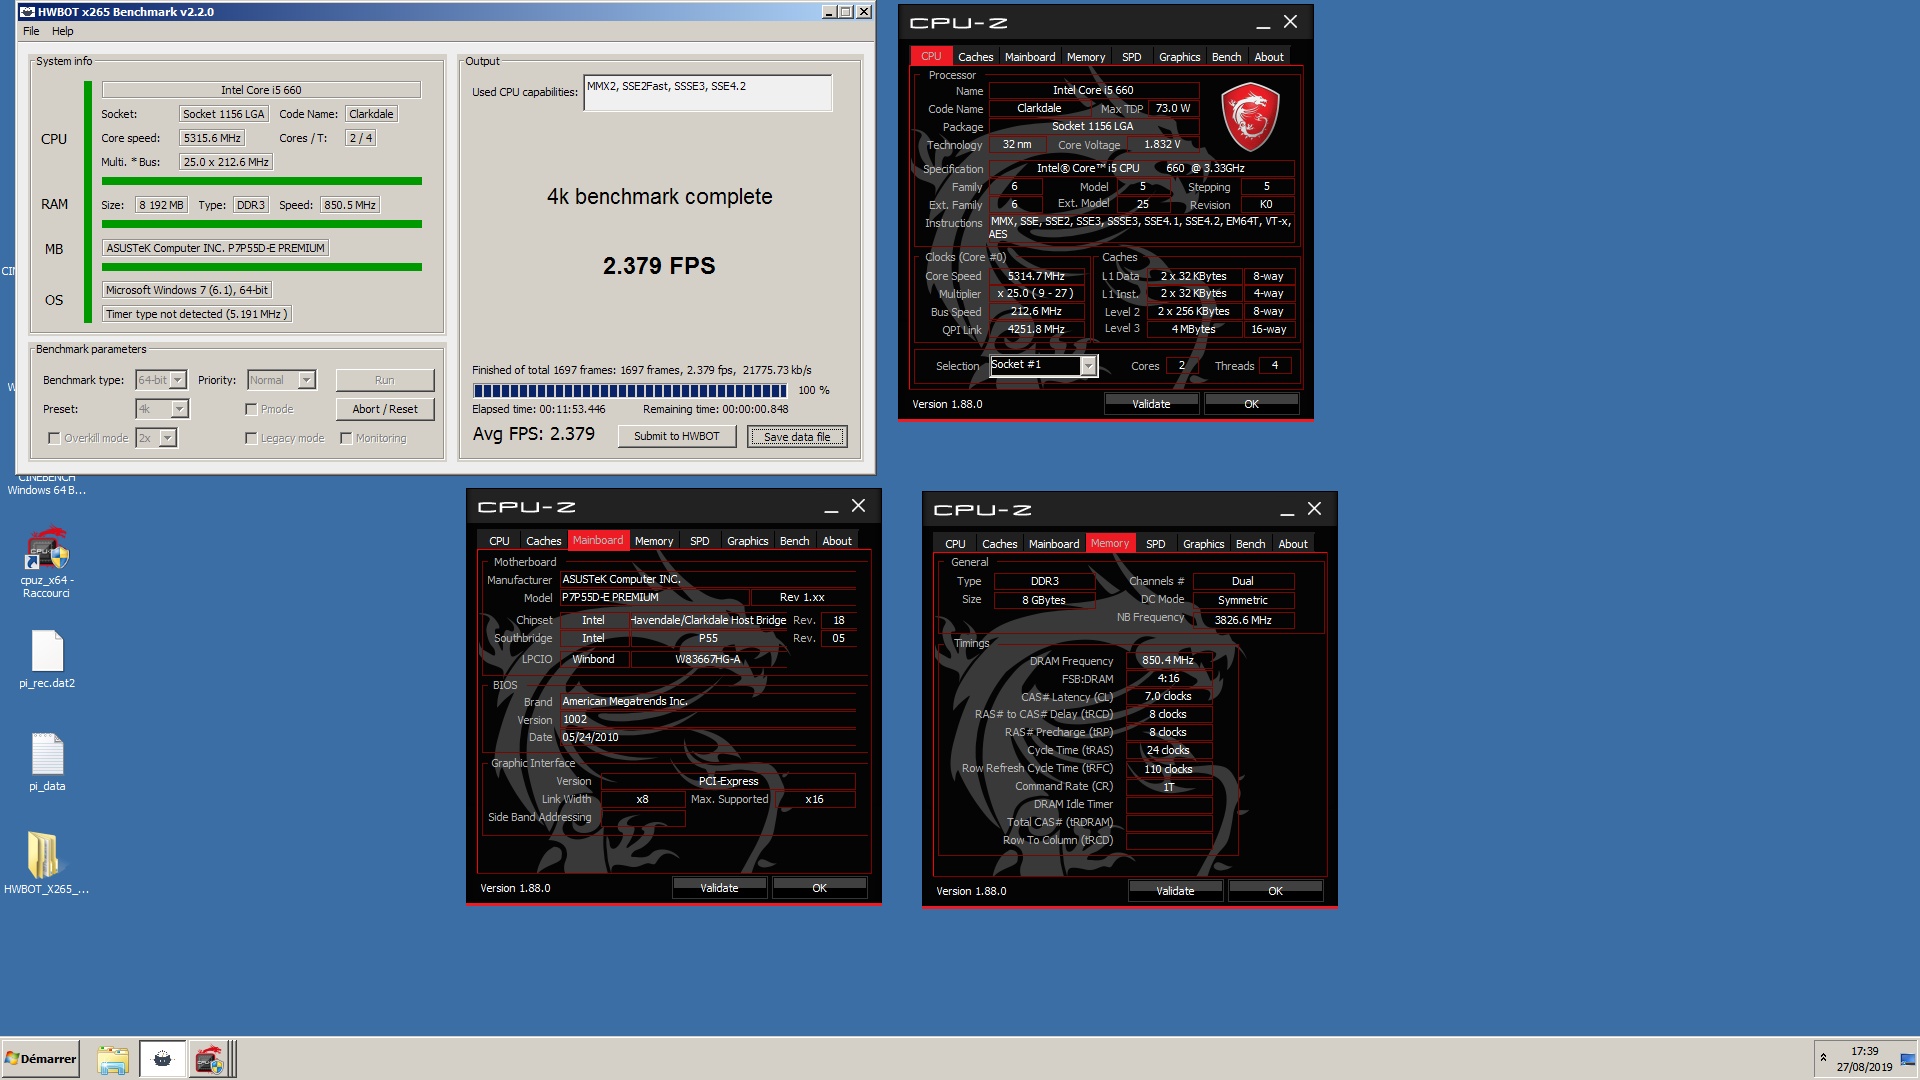
Task: Click OK in the Mainboard window
Action: coord(819,888)
